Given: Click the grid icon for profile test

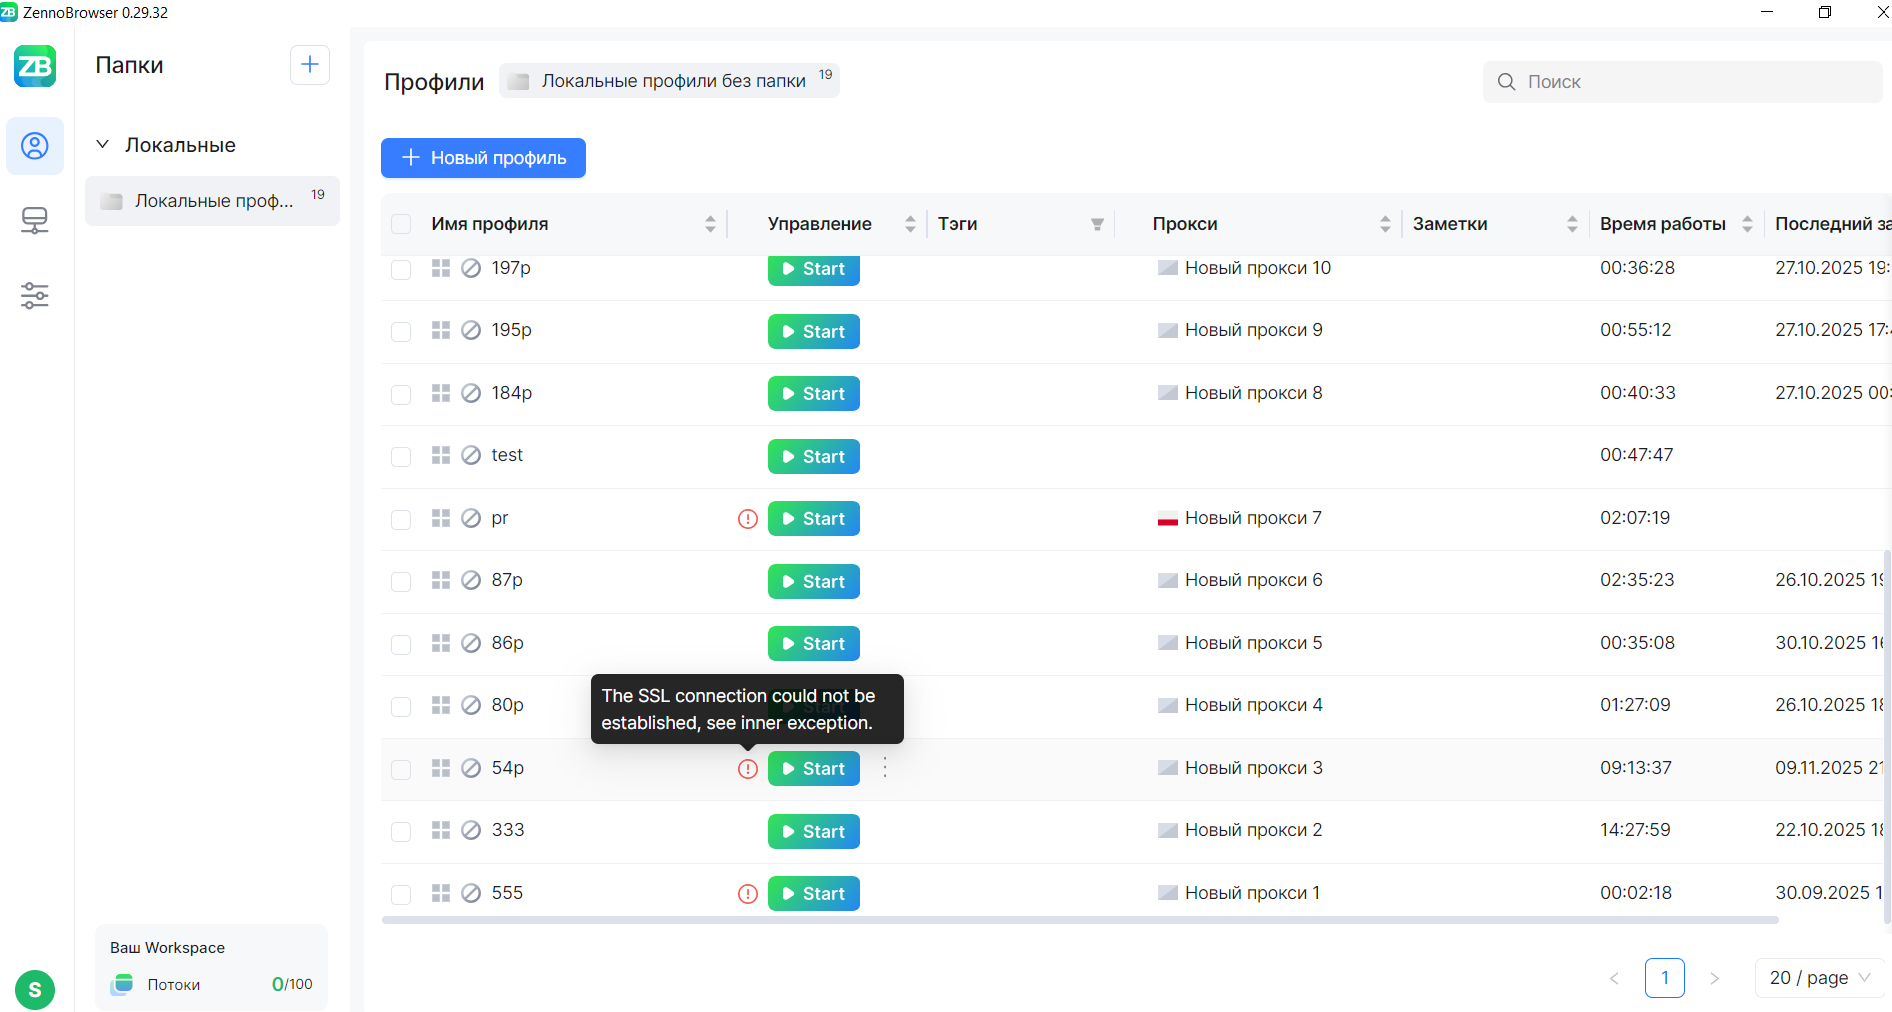Looking at the screenshot, I should 441,455.
